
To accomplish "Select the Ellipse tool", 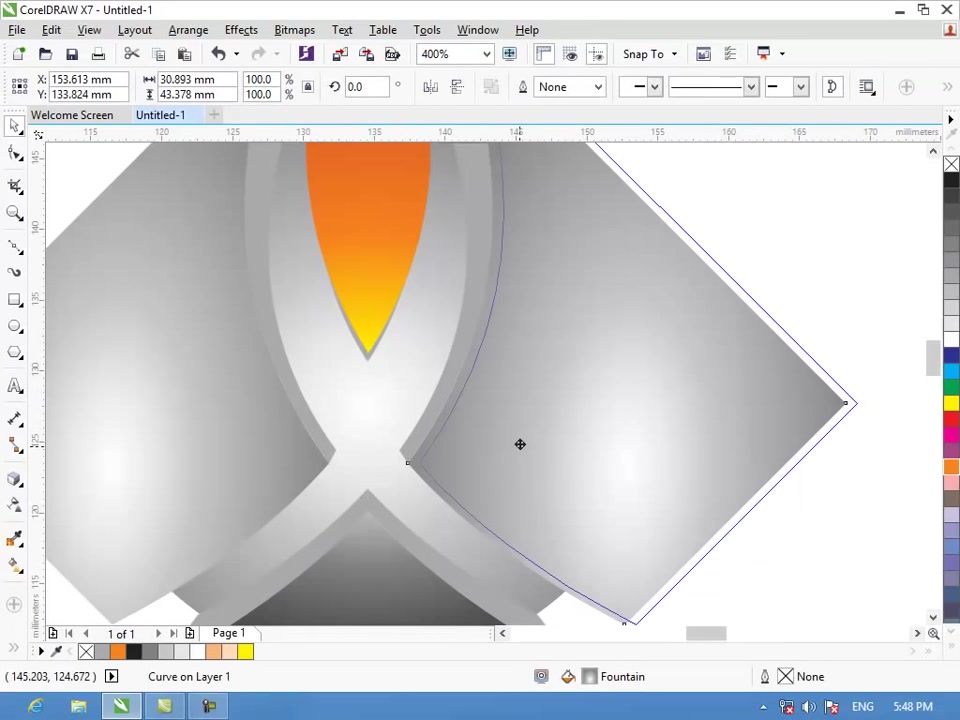I will click(x=14, y=326).
